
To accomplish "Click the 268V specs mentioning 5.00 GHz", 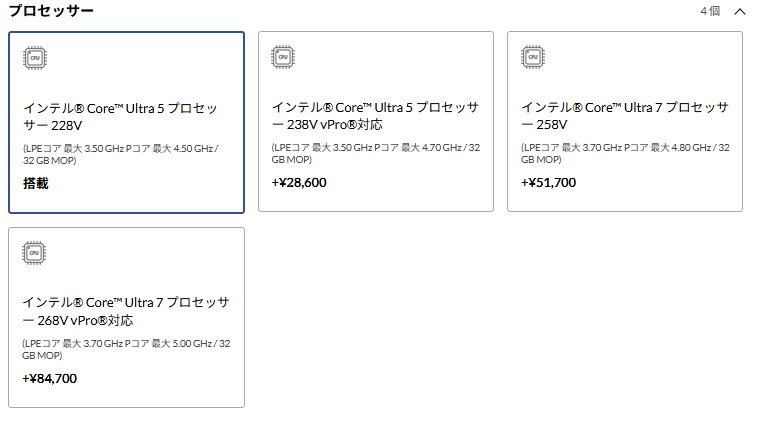I will tap(126, 349).
